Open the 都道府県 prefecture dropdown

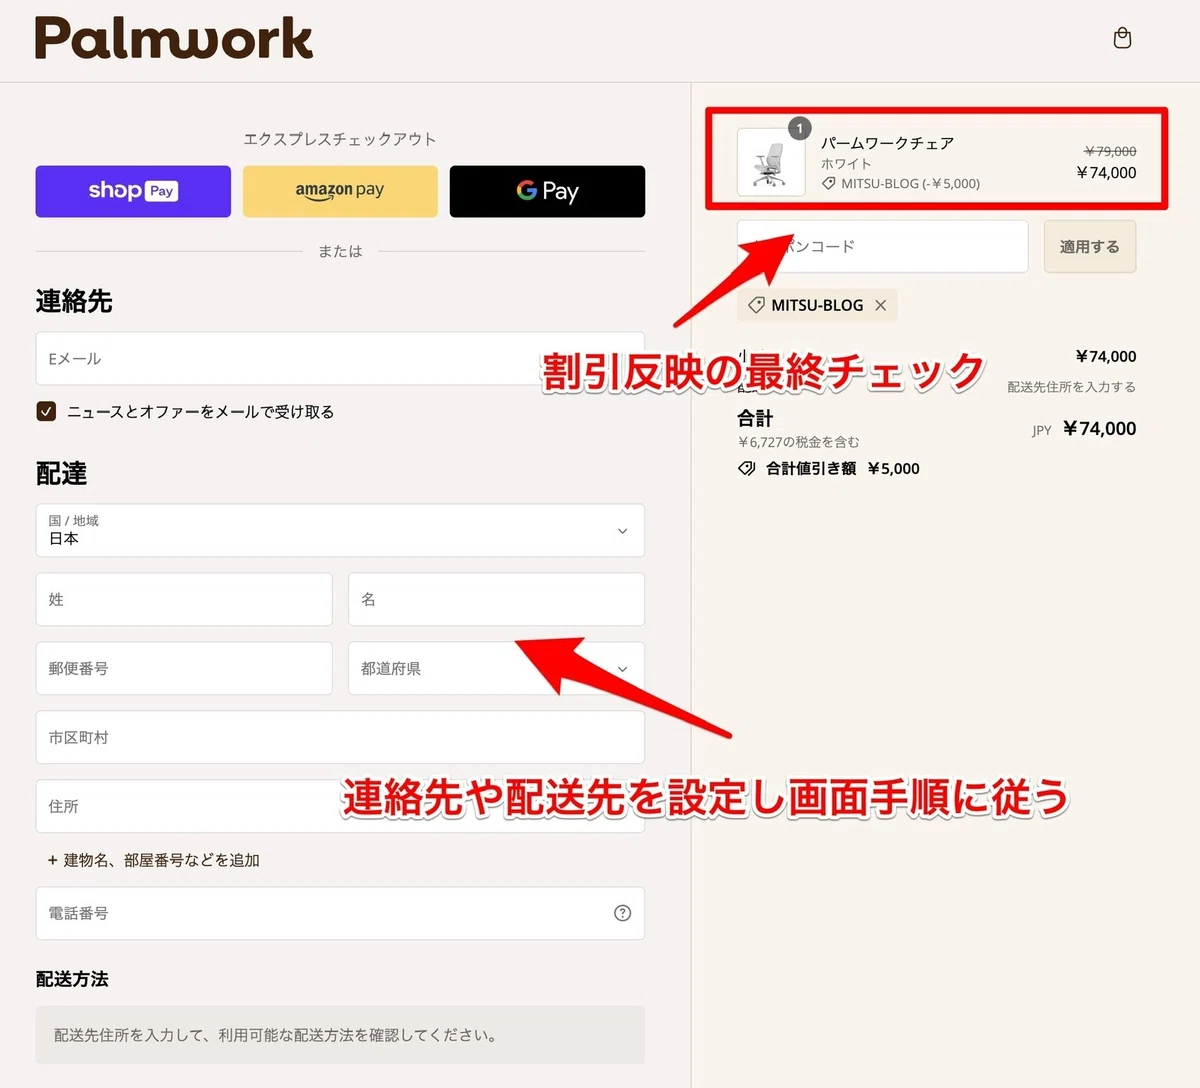[x=496, y=668]
